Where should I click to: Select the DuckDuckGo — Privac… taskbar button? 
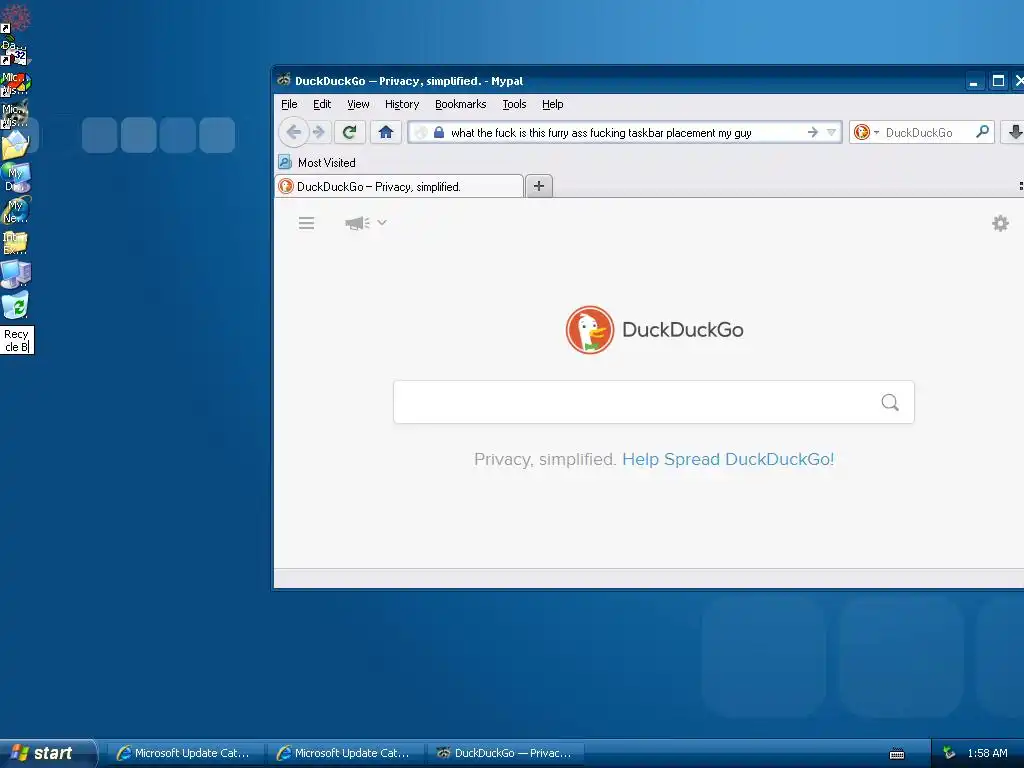[x=505, y=753]
